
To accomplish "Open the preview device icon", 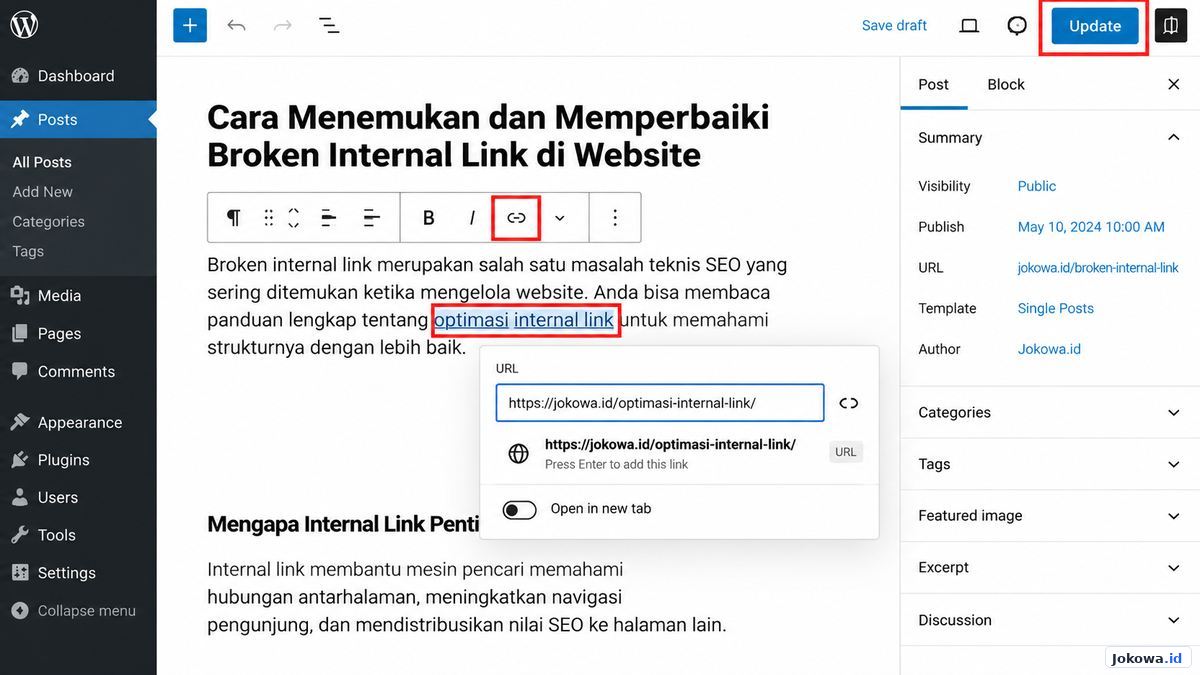I will click(969, 25).
